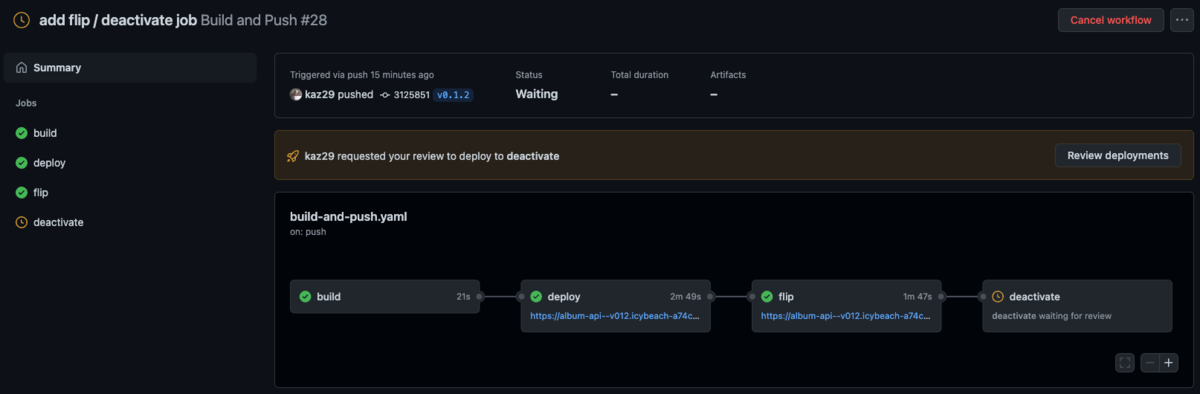
Task: Open the deploy node's album-api URL link
Action: pyautogui.click(x=615, y=315)
